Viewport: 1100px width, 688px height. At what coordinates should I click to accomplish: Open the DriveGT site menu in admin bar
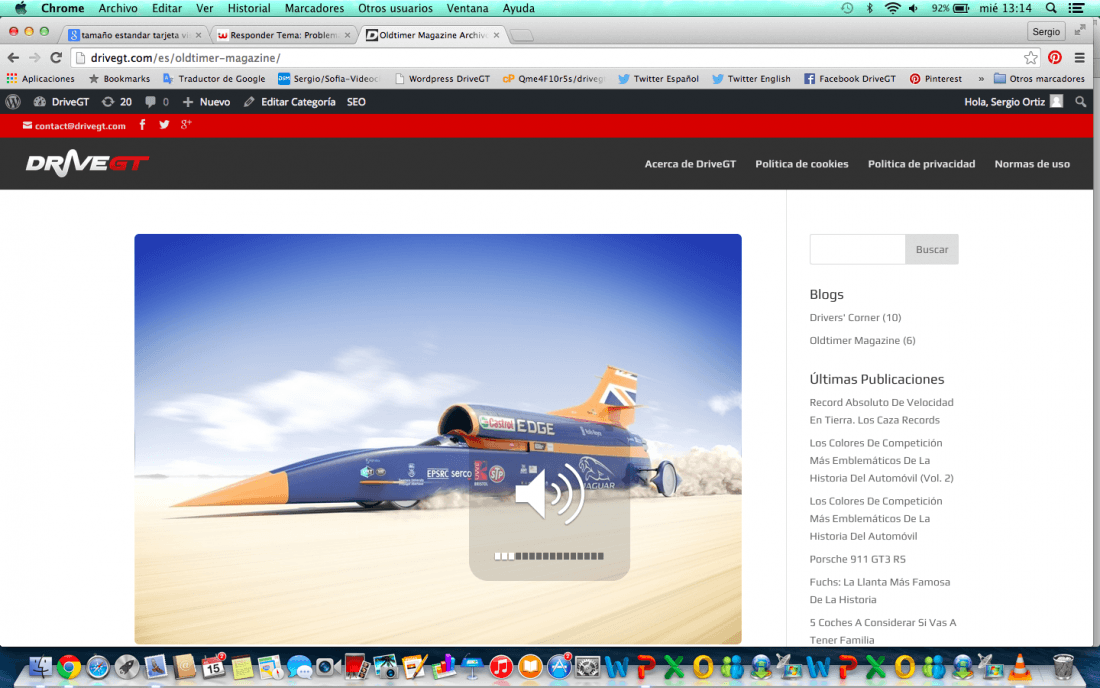pyautogui.click(x=61, y=102)
